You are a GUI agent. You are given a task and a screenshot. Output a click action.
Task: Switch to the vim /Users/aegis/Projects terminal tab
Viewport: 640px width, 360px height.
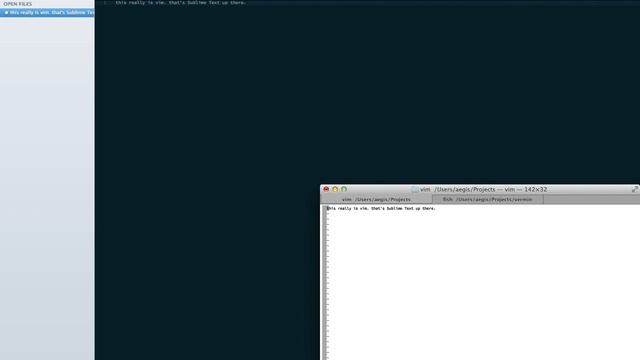click(x=376, y=200)
